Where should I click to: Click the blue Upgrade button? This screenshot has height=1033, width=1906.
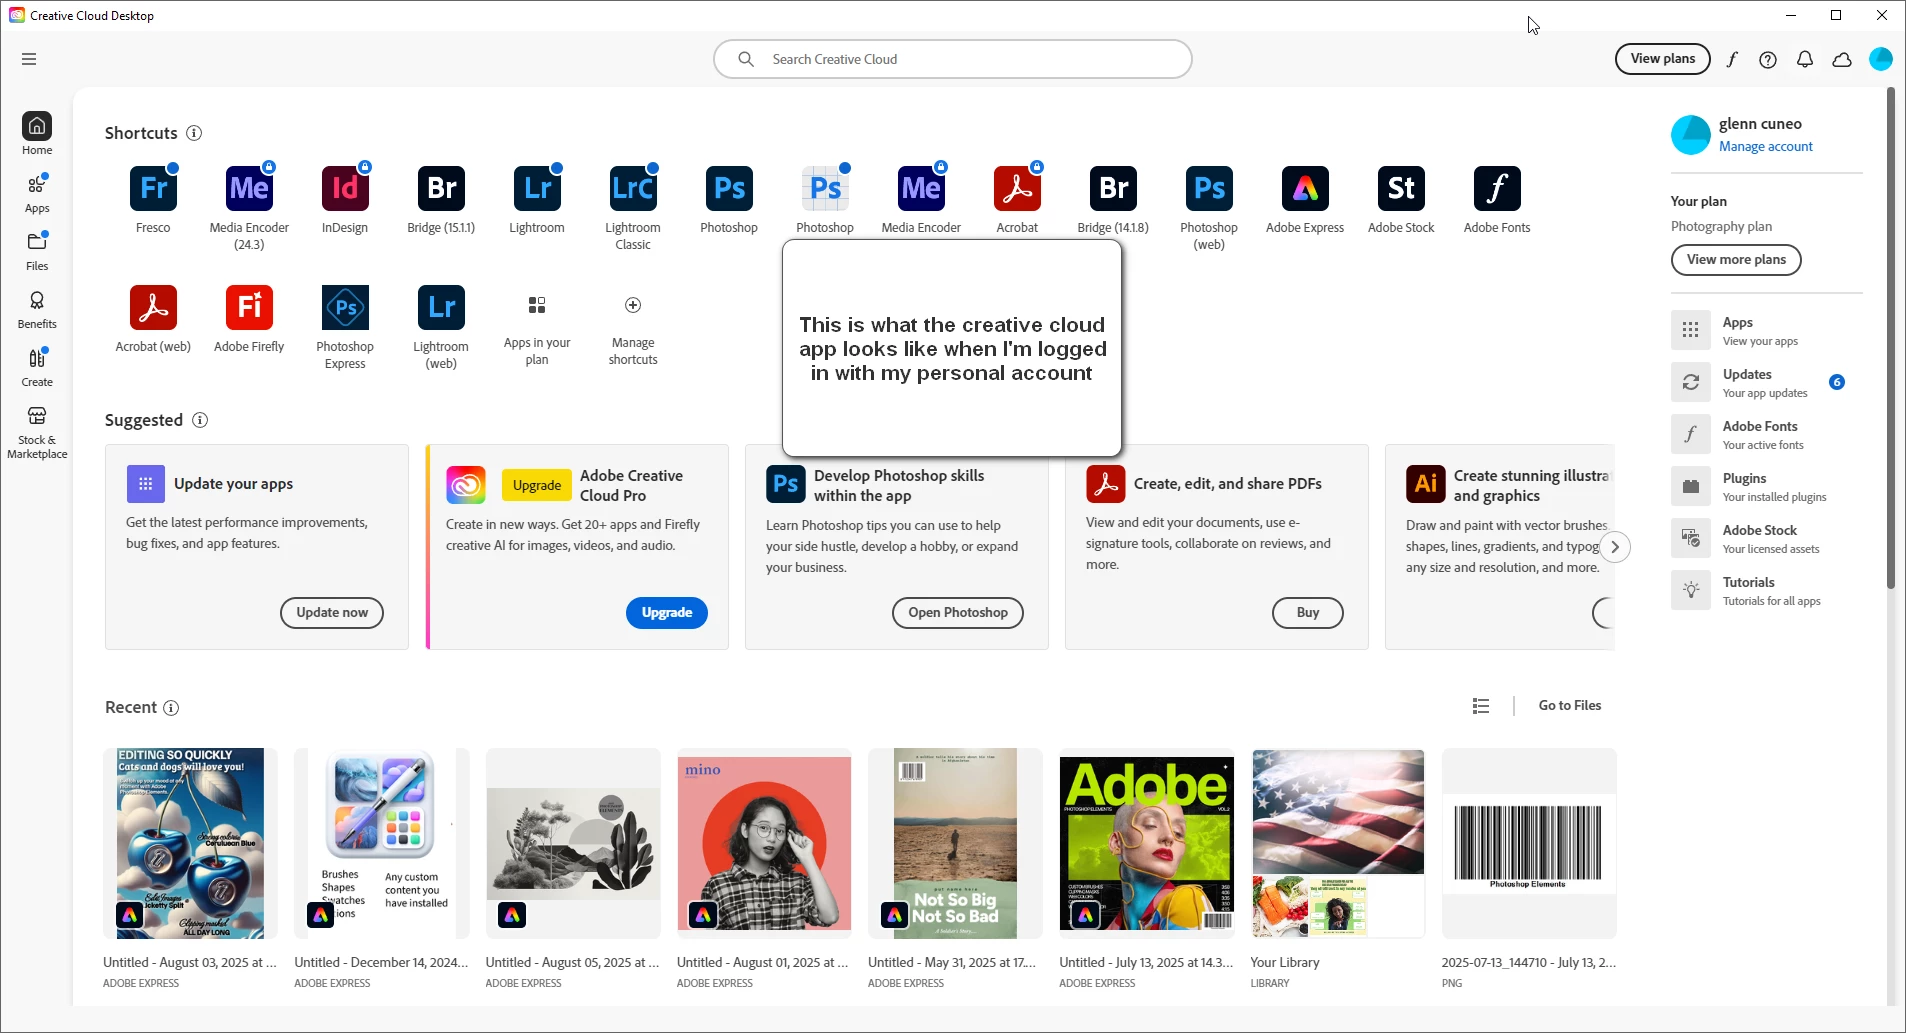(667, 613)
